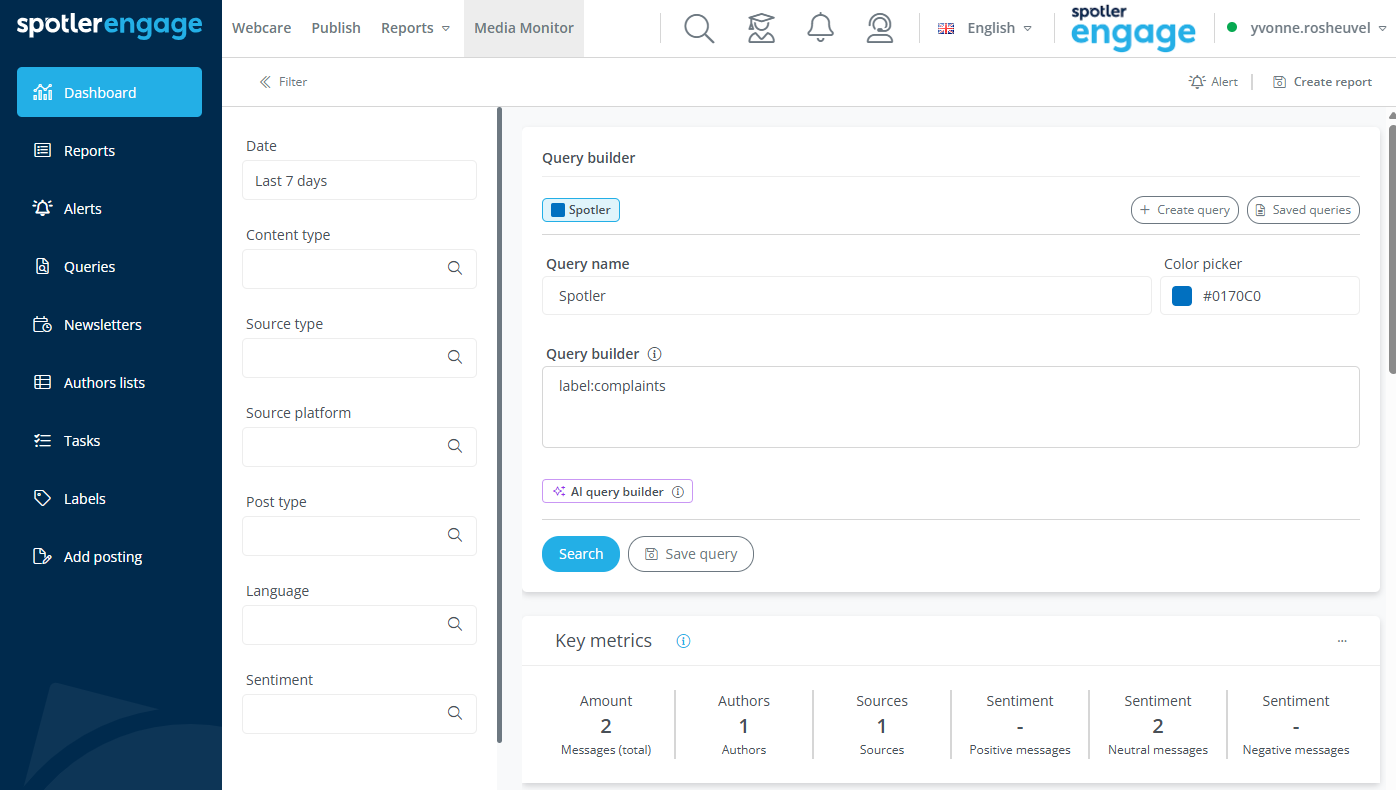Viewport: 1396px width, 790px height.
Task: Click the search icon in Language field
Action: point(455,624)
